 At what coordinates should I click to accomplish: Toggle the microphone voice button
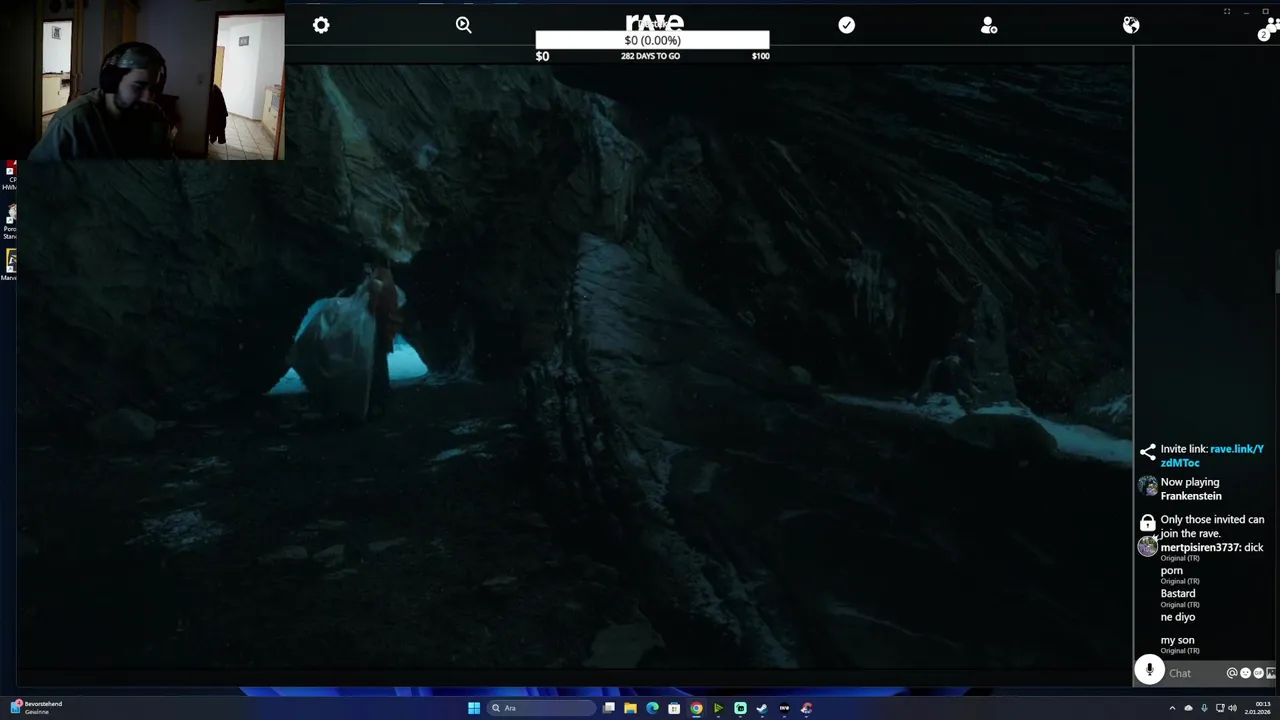click(x=1150, y=671)
